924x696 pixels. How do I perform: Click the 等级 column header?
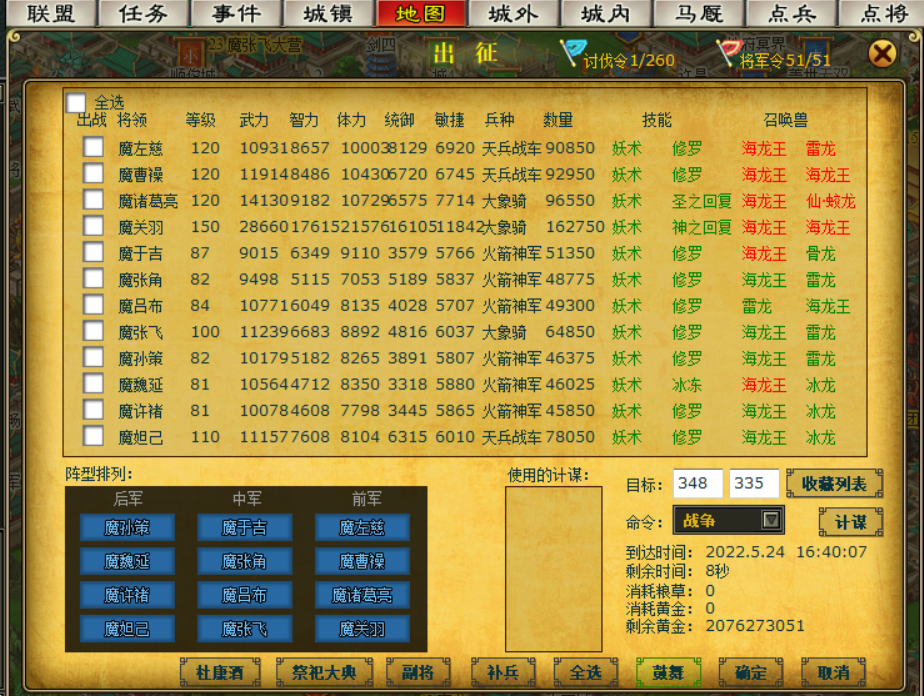200,120
